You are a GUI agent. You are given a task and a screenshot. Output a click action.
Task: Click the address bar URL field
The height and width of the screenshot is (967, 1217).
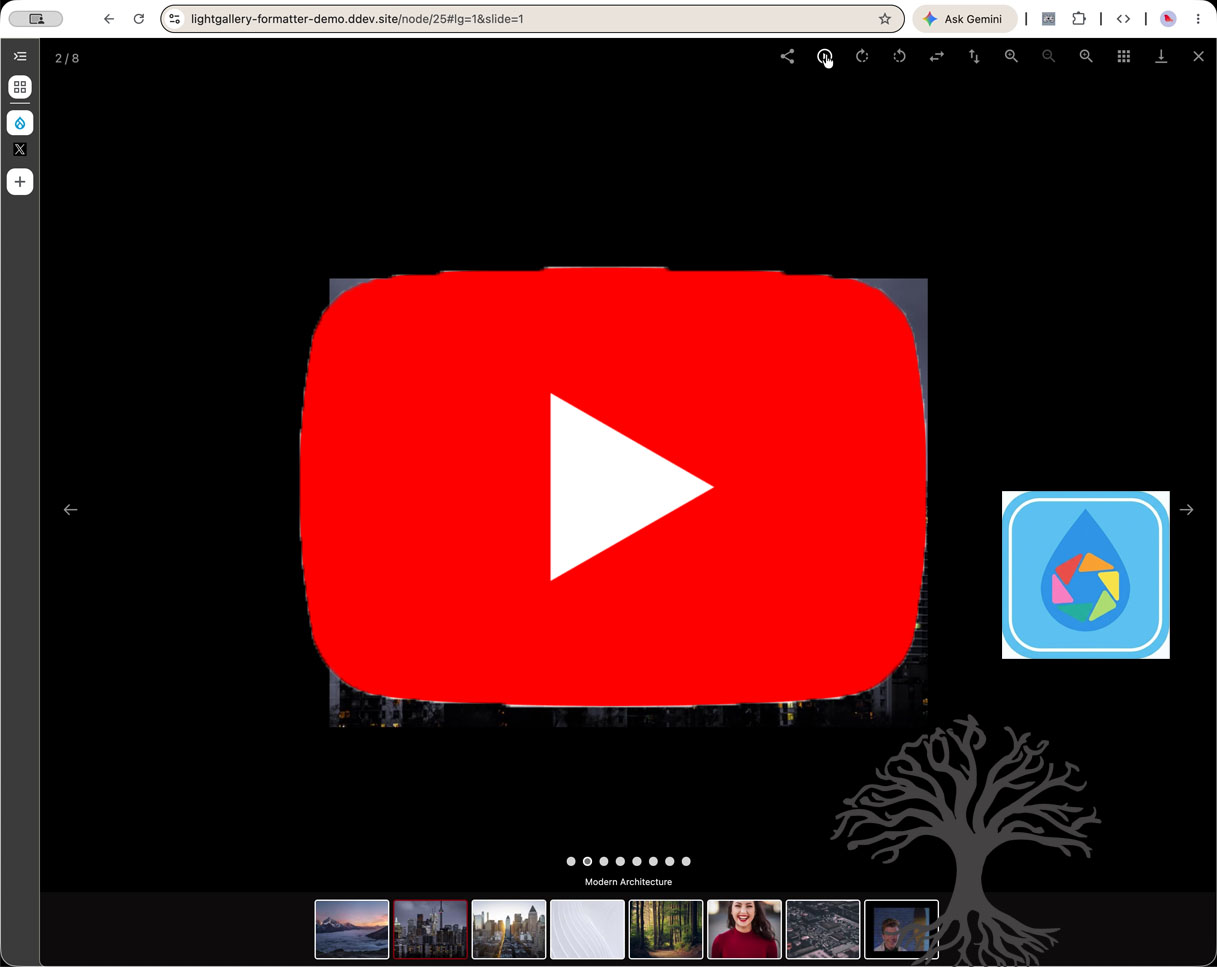pyautogui.click(x=530, y=19)
